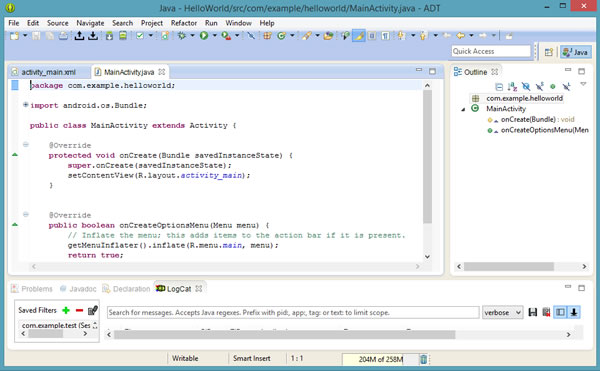
Task: Open the Debug configurations dropdown arrow
Action: click(192, 36)
